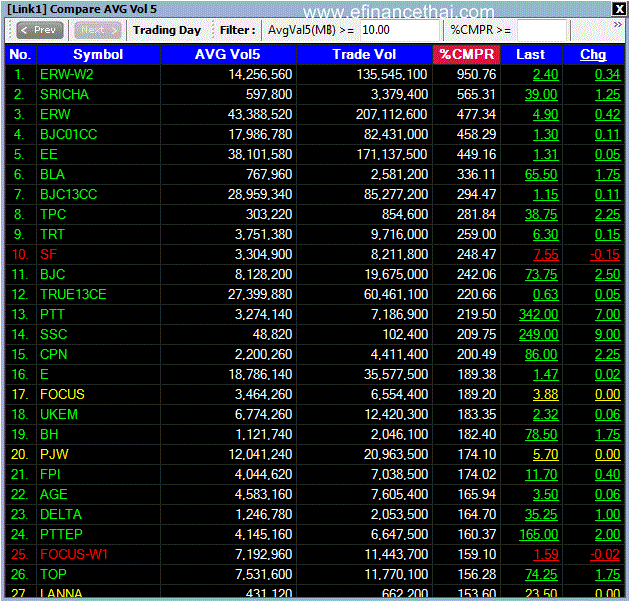Click change value 7.00 of PTT
The height and width of the screenshot is (602, 630).
[x=608, y=315]
